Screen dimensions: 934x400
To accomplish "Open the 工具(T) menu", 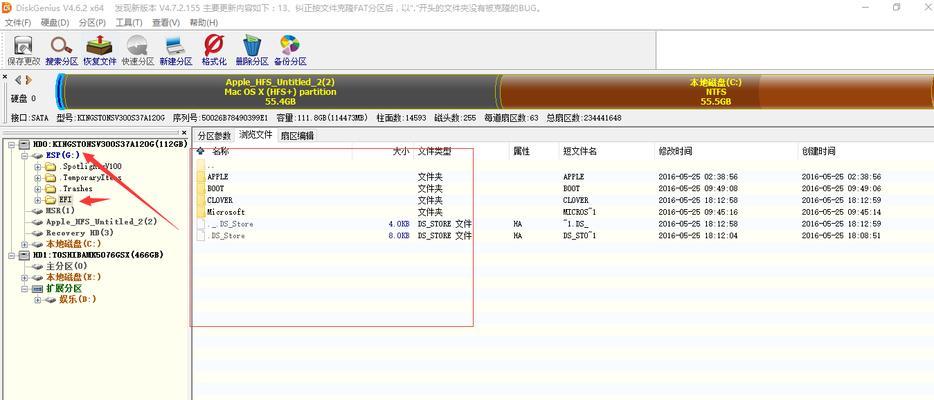I will pyautogui.click(x=129, y=22).
